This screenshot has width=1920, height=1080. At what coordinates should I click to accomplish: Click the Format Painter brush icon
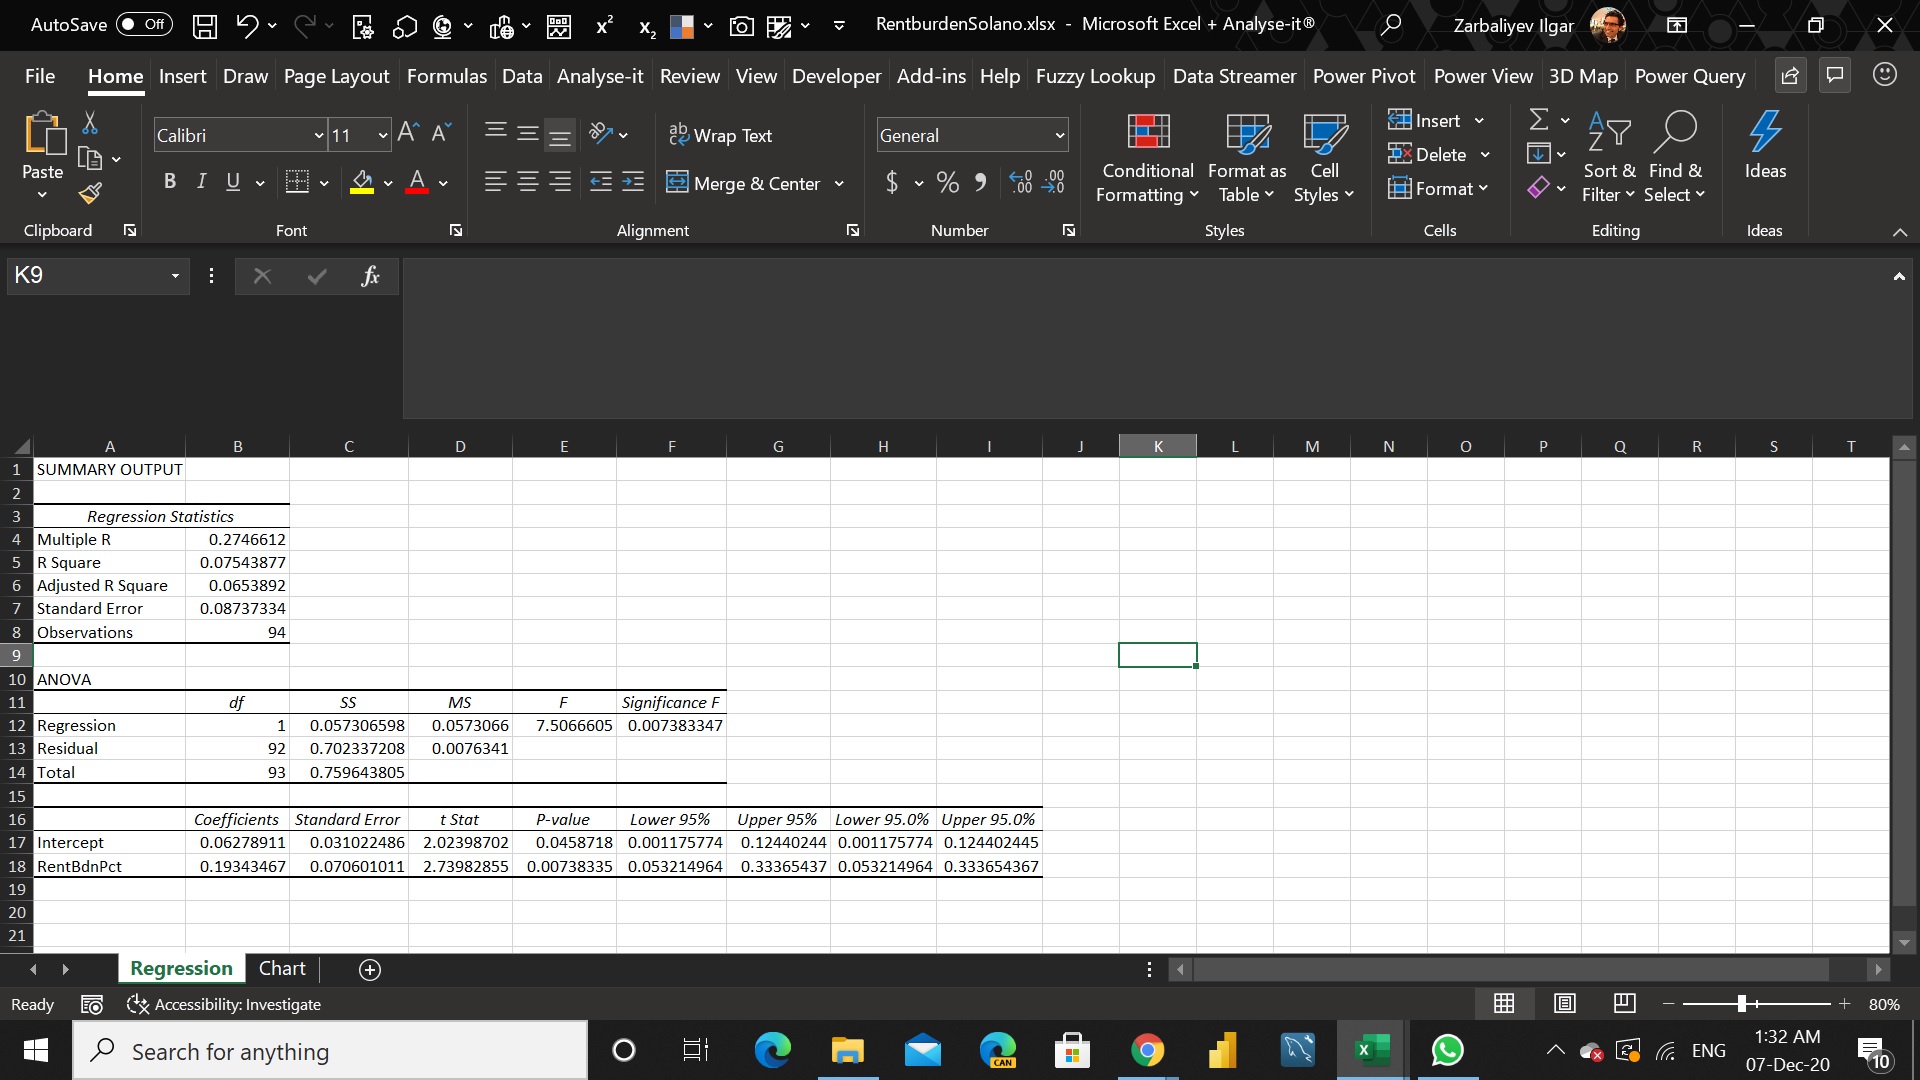tap(90, 193)
